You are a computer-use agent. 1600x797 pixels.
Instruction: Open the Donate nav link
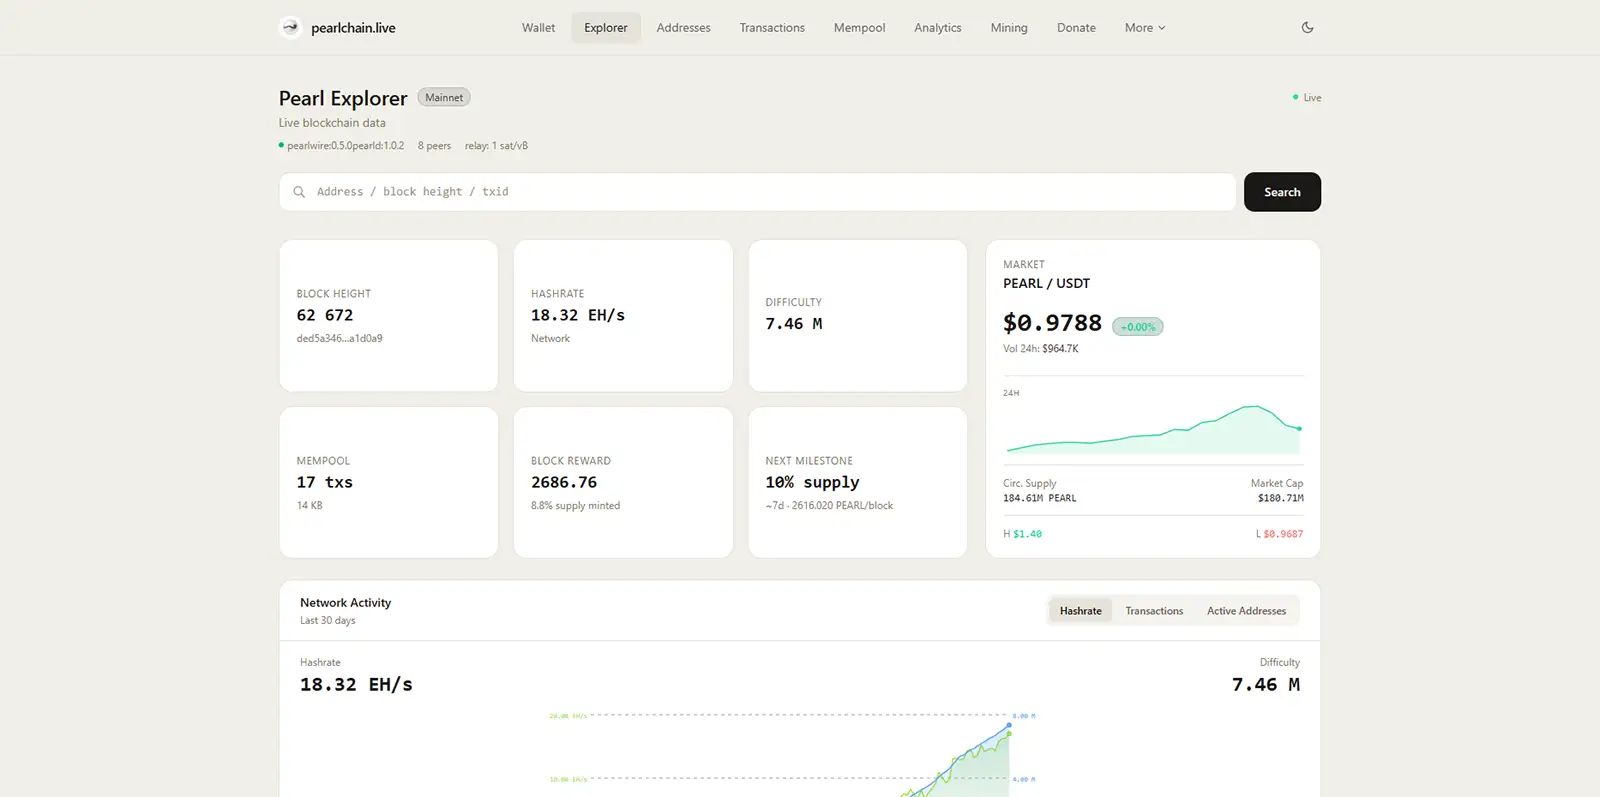[1076, 28]
